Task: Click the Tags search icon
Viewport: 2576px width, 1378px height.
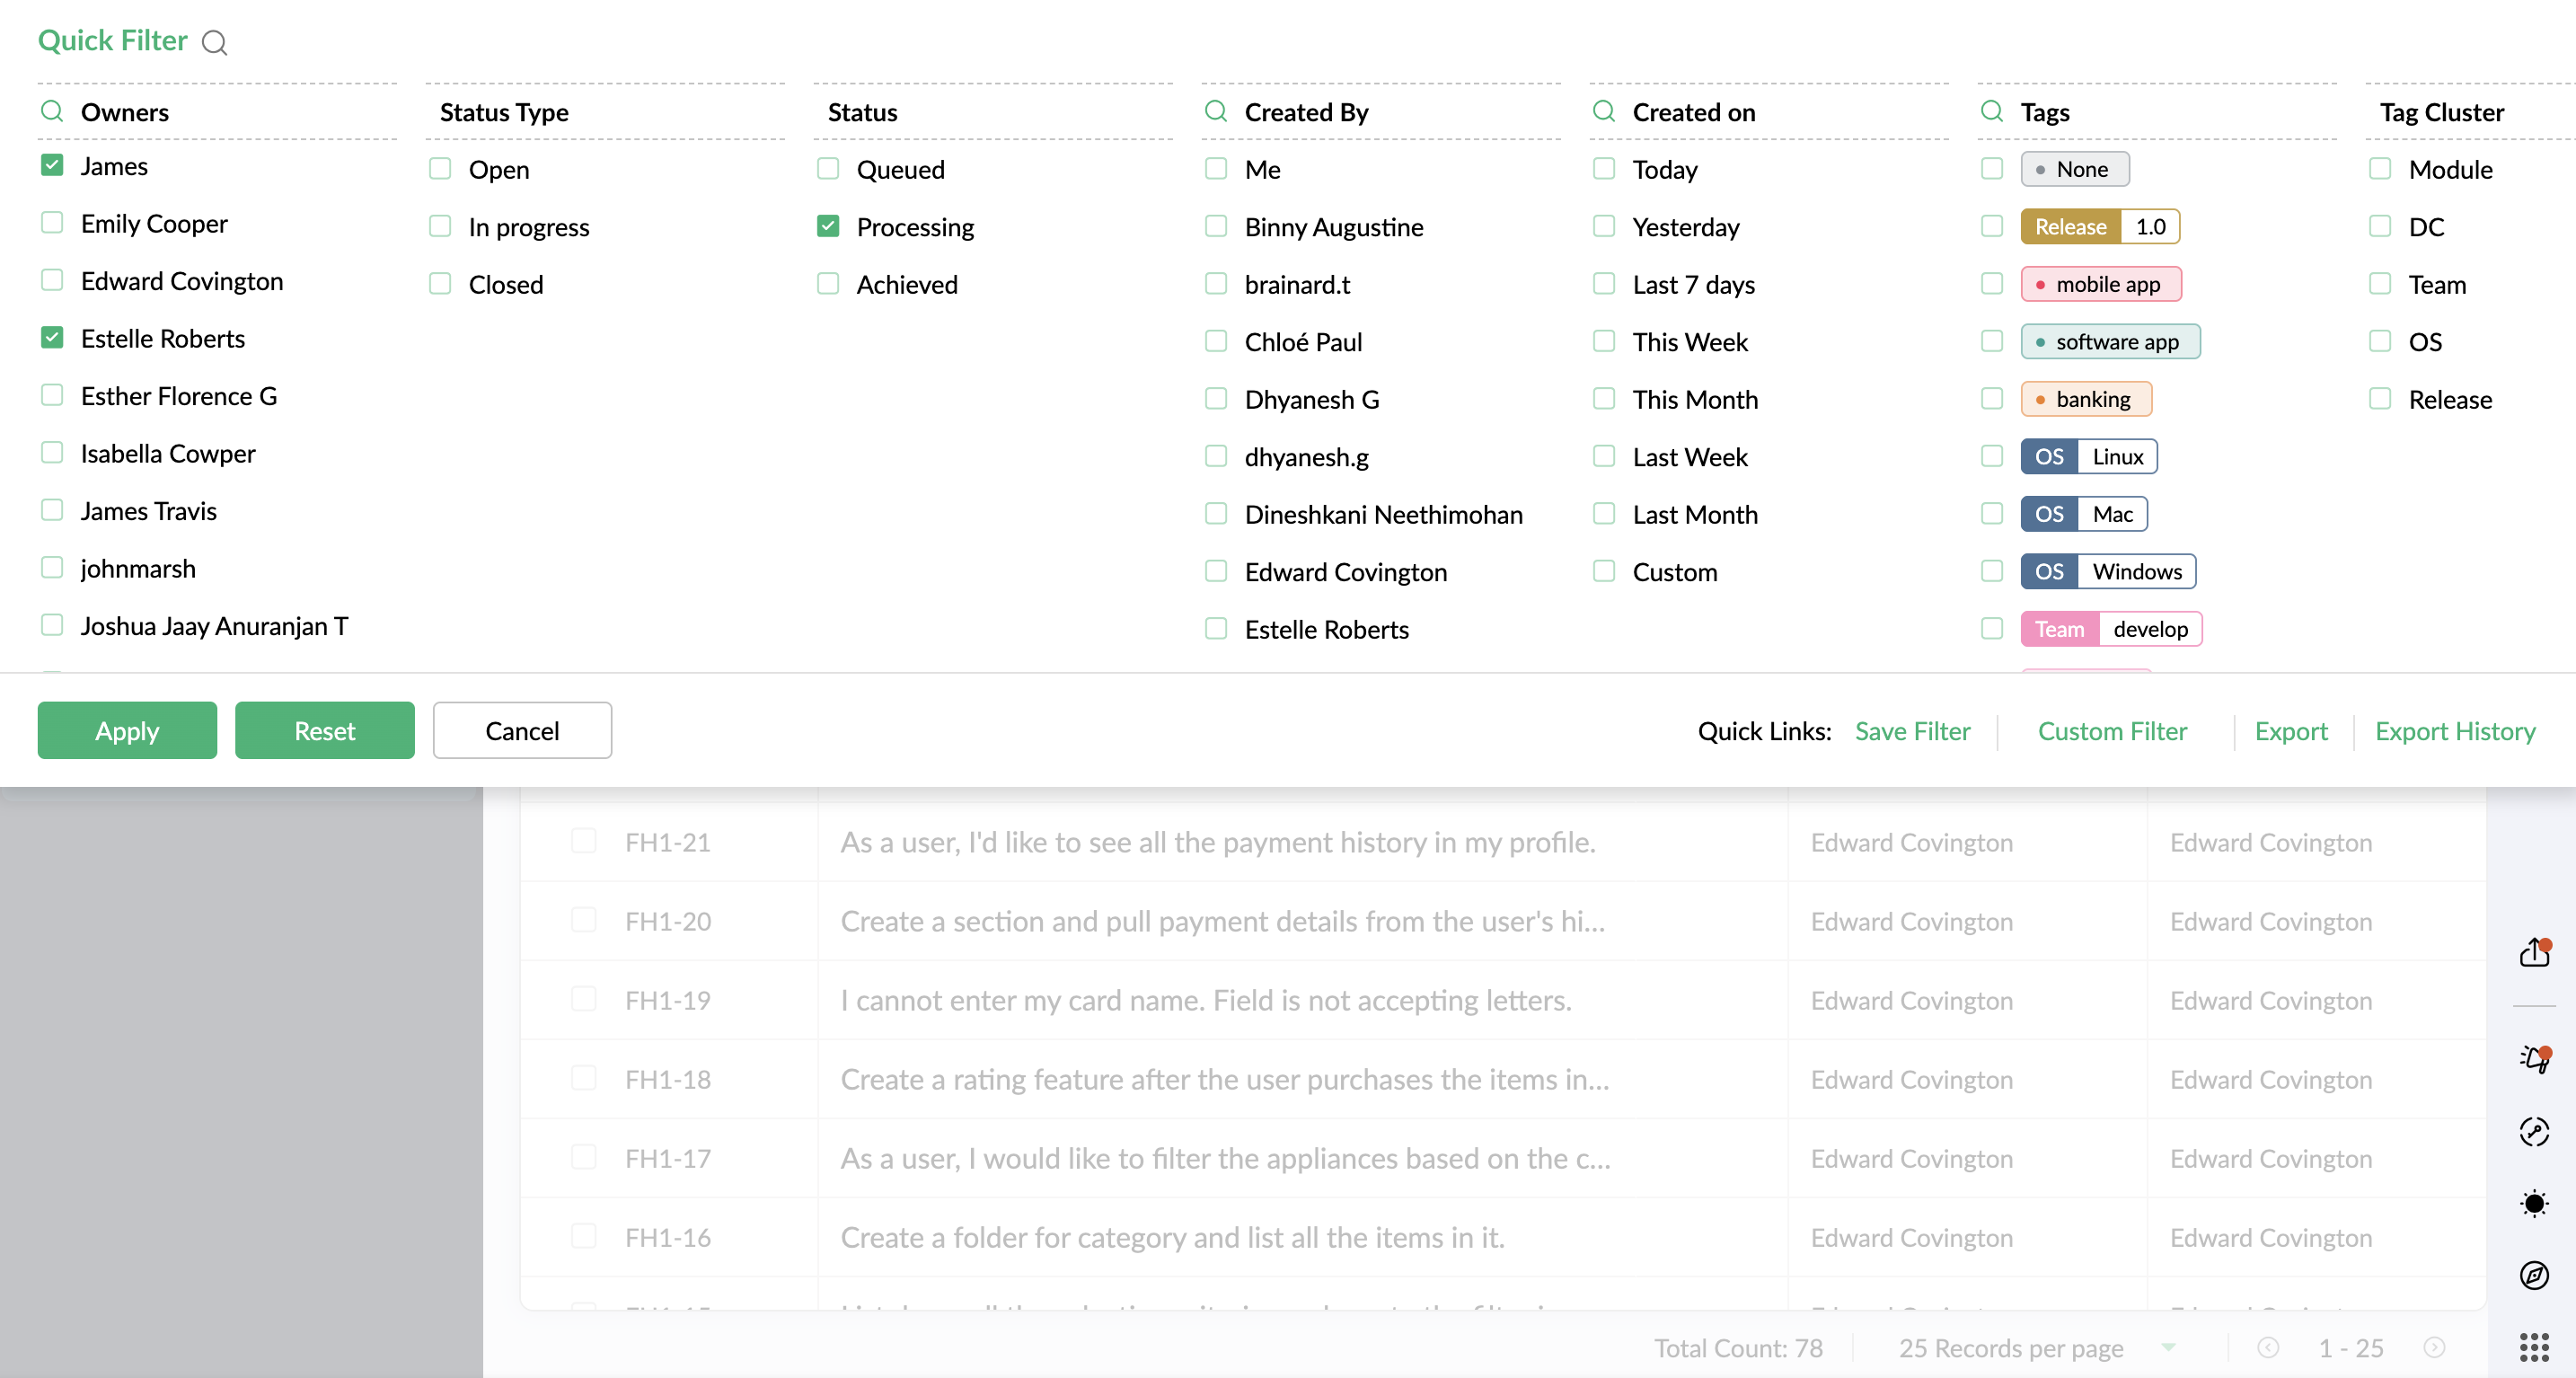Action: [x=1992, y=111]
